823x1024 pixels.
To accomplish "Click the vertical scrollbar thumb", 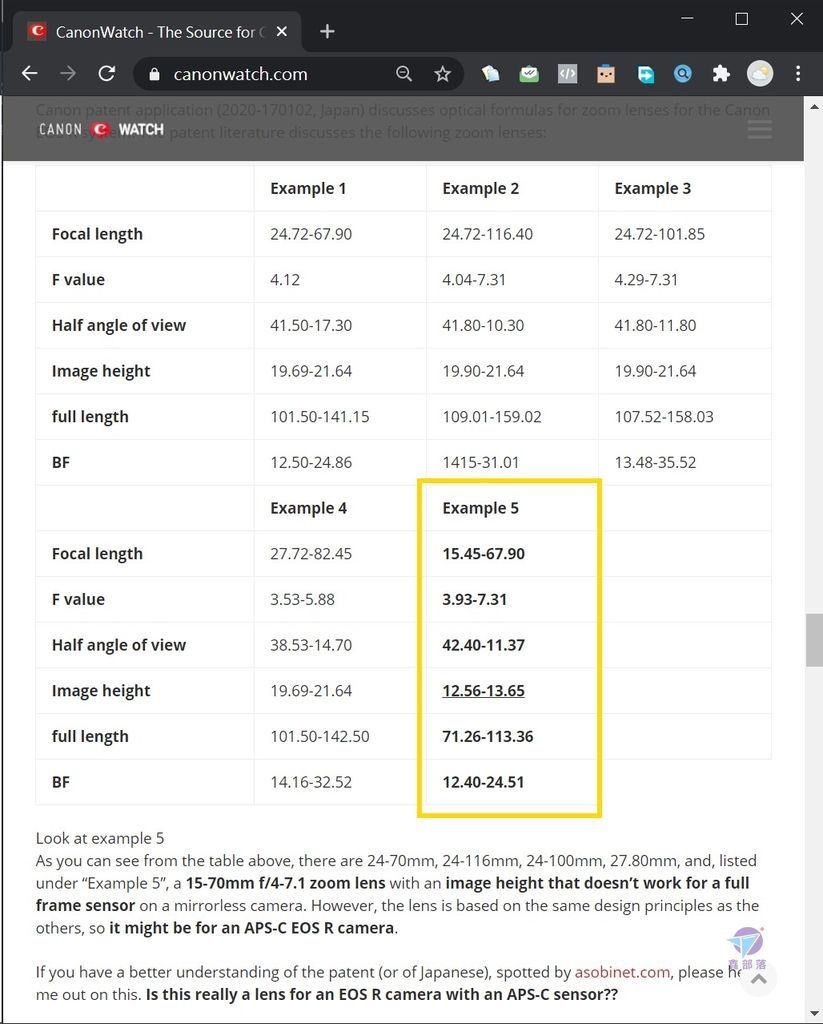I will click(814, 640).
